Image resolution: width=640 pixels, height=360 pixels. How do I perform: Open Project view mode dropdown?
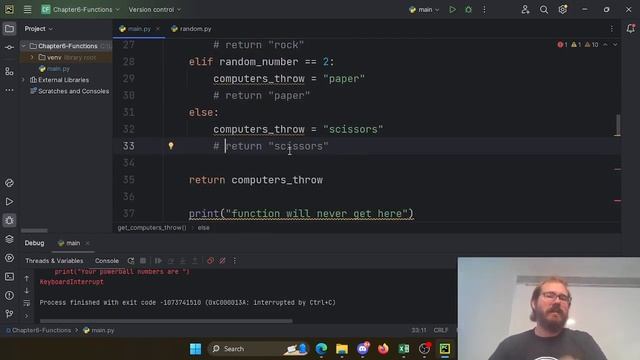coord(39,29)
